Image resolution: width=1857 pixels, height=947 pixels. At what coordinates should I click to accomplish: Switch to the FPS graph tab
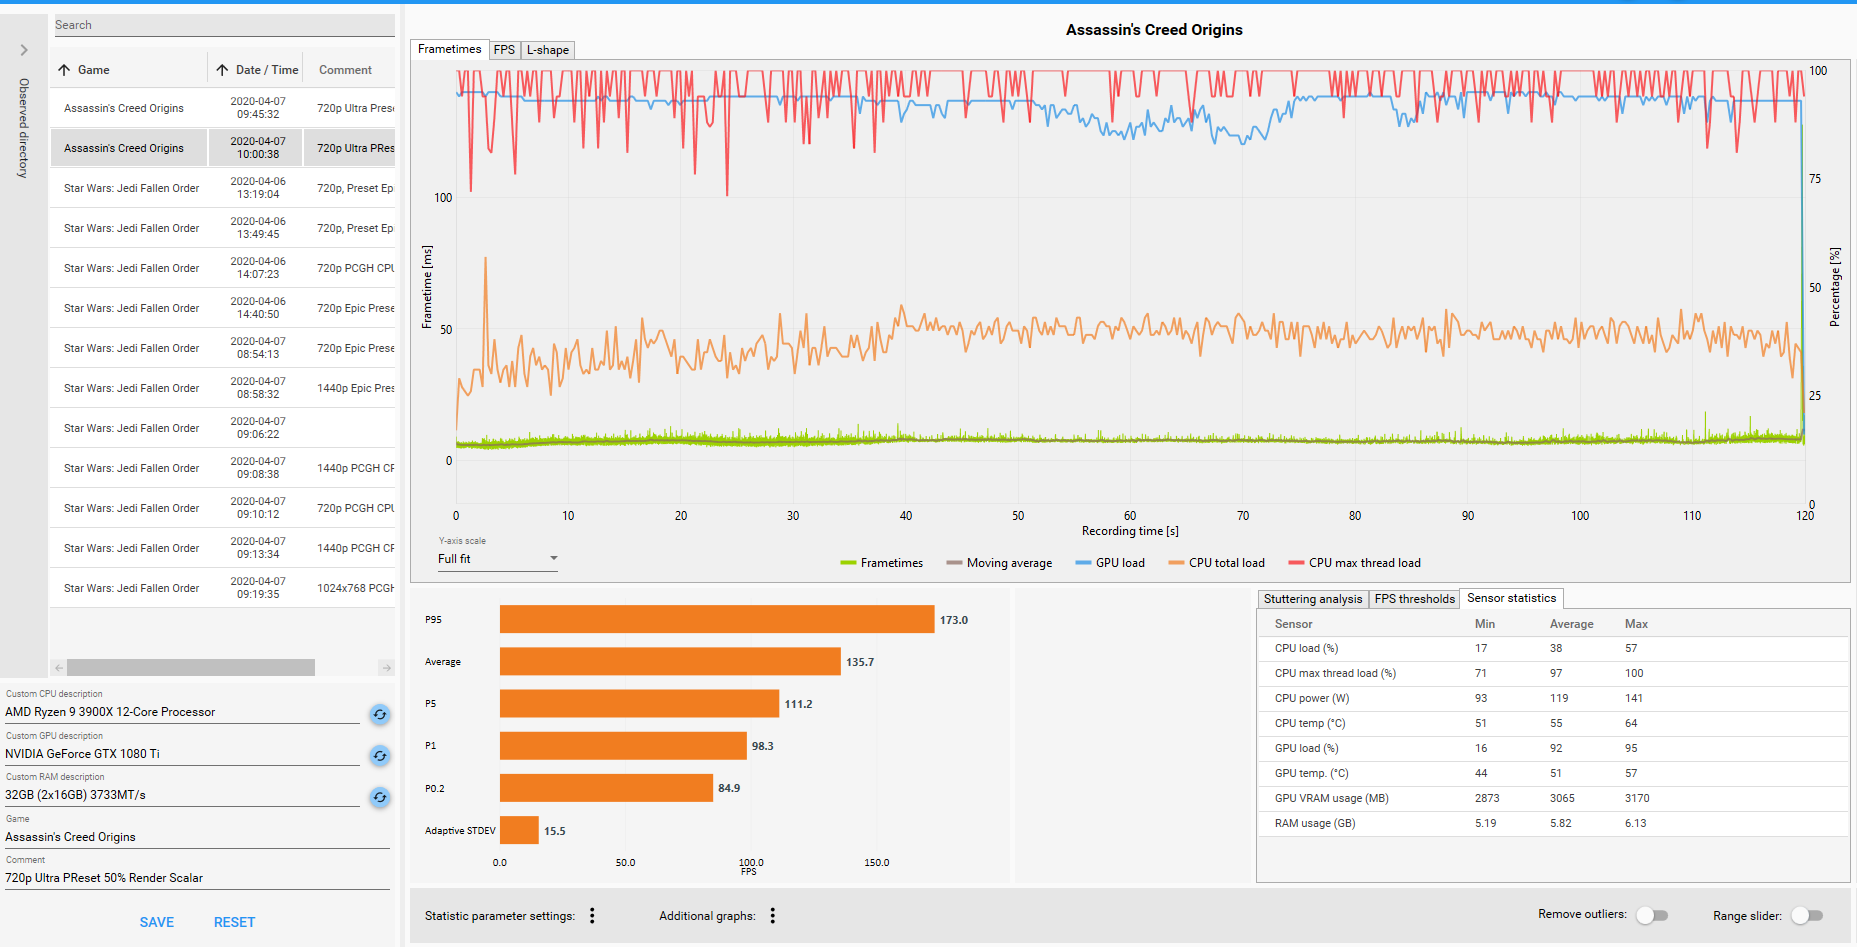tap(504, 50)
